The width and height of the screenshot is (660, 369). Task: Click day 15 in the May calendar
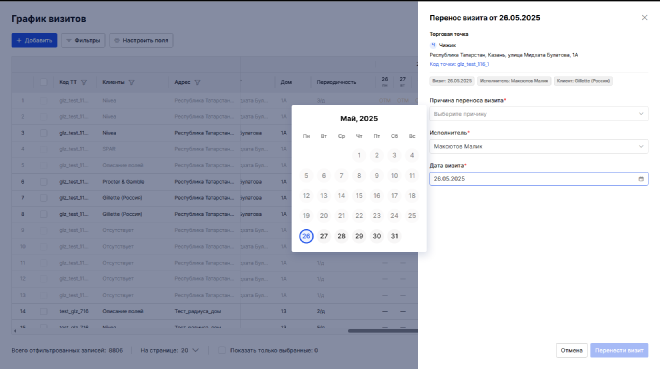(359, 196)
